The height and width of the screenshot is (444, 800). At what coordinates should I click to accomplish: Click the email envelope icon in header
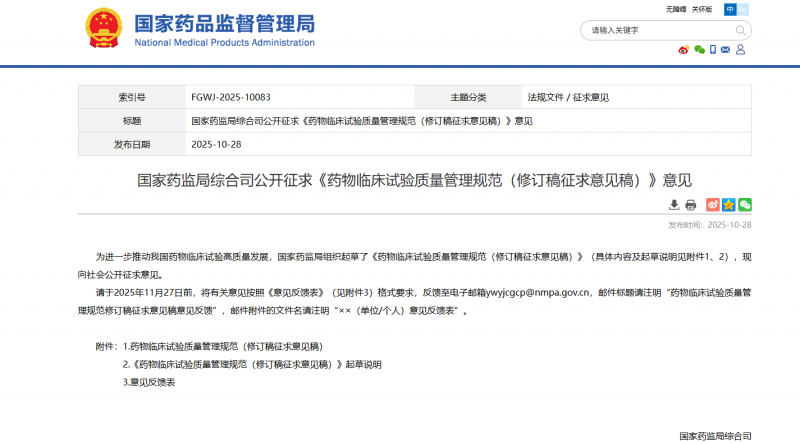click(727, 49)
